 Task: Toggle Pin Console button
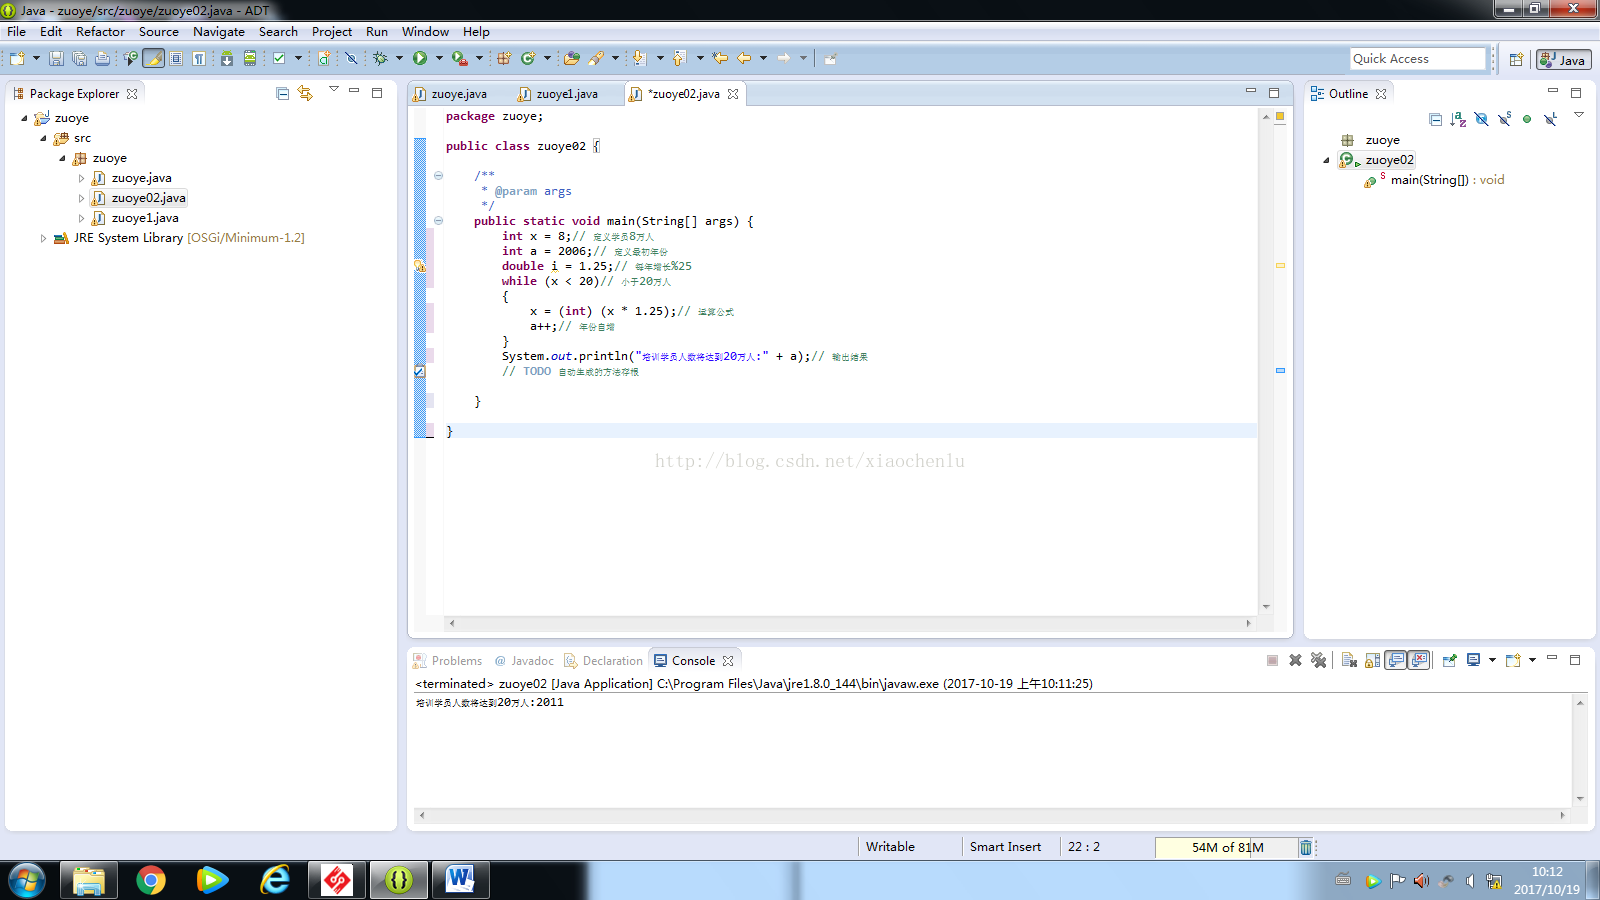click(x=1449, y=660)
